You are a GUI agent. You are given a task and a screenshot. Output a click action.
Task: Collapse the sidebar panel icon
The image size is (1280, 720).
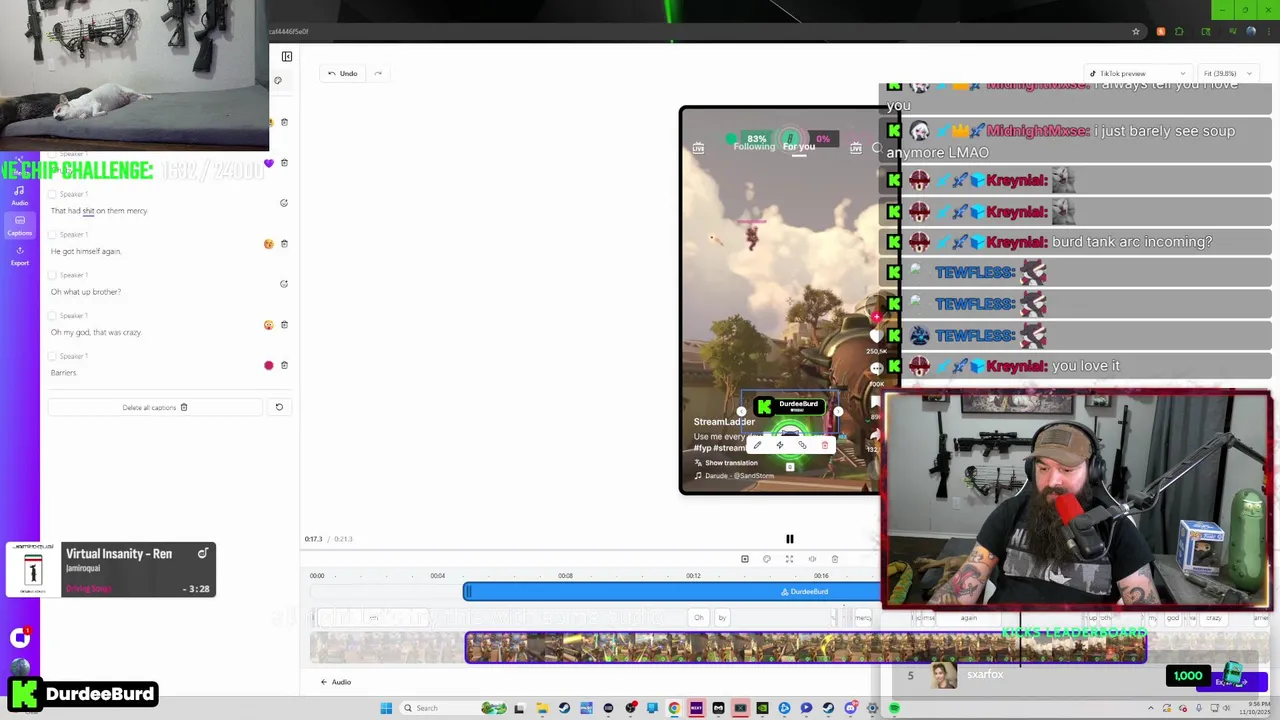tap(287, 57)
